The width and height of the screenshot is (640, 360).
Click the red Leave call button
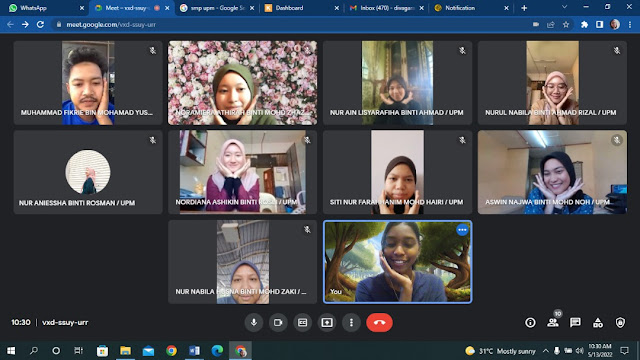[x=379, y=322]
